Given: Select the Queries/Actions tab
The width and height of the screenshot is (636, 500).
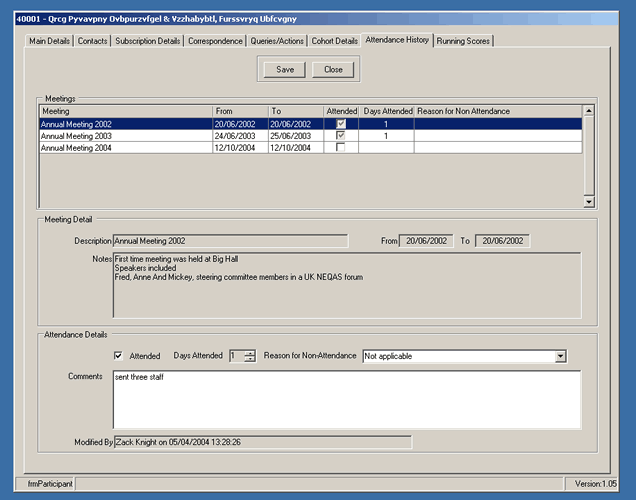Looking at the screenshot, I should click(277, 41).
